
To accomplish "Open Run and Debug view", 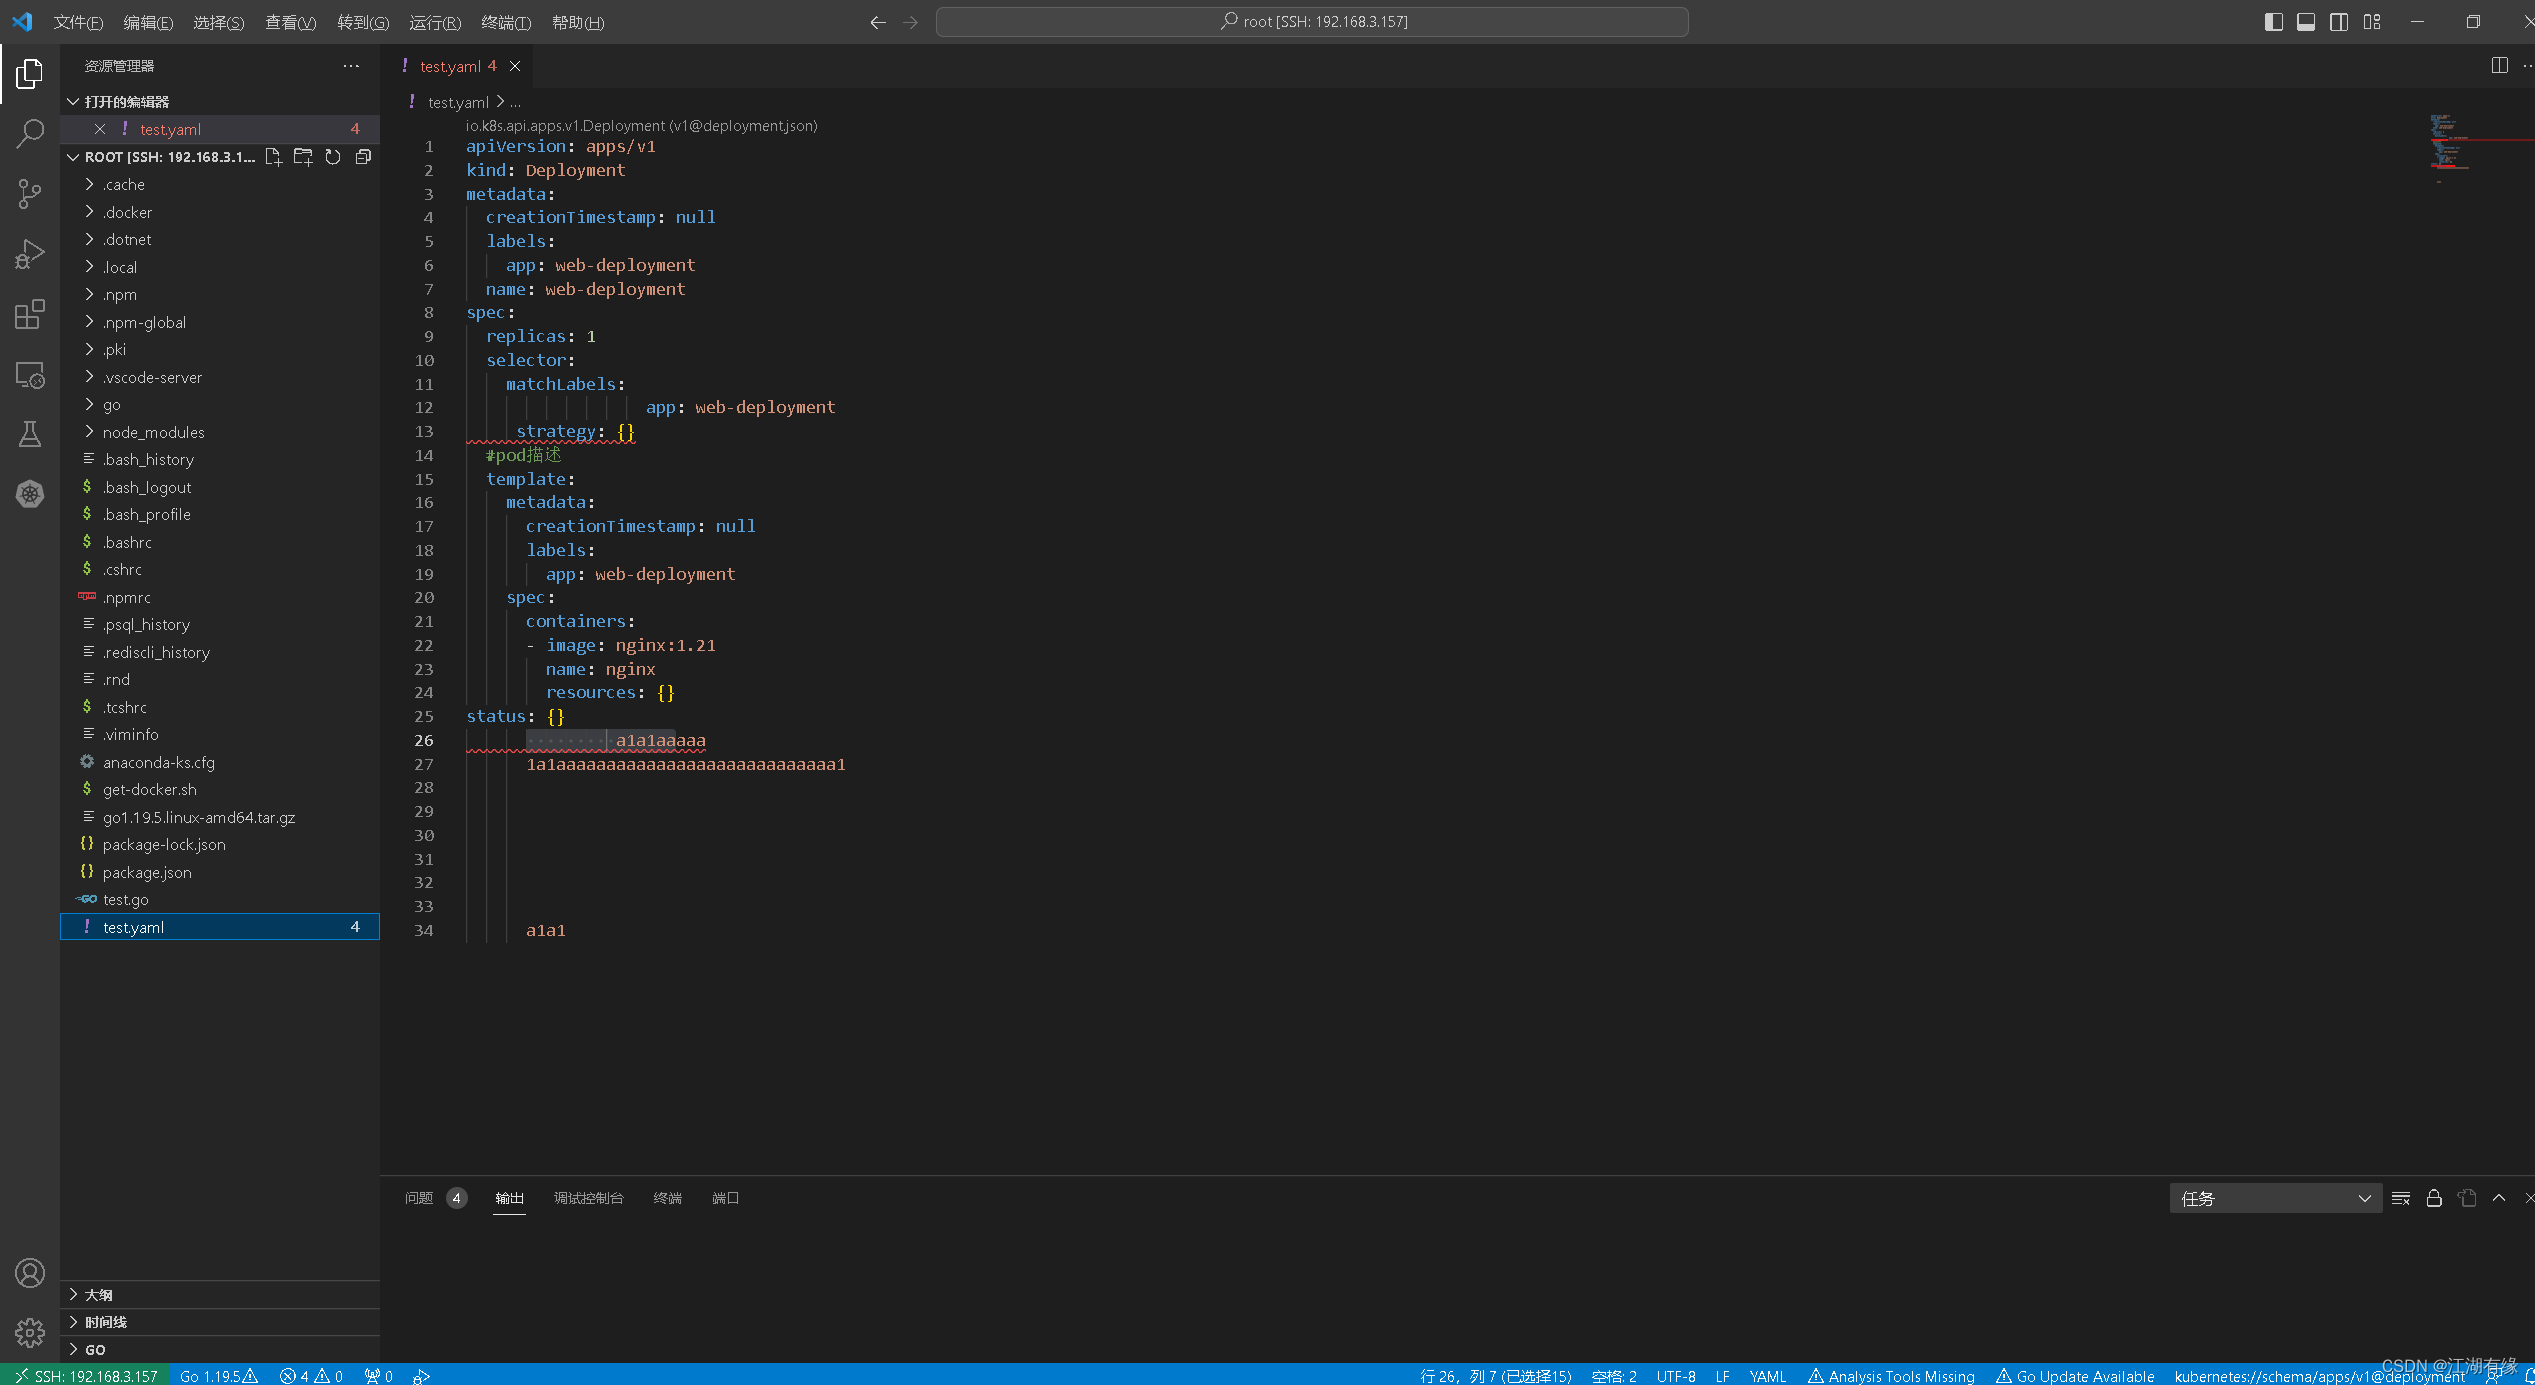I will point(30,254).
